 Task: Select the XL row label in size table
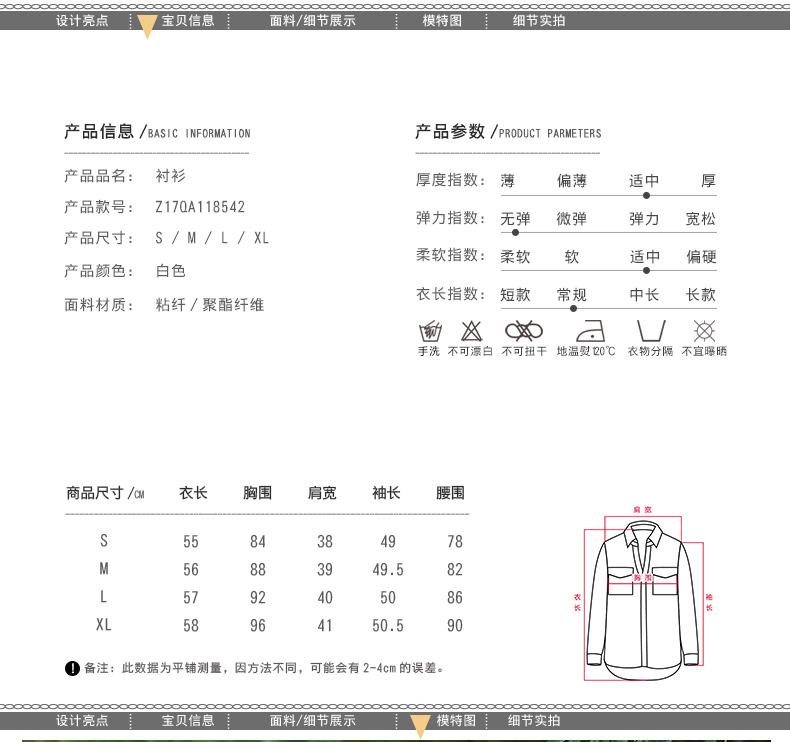104,625
